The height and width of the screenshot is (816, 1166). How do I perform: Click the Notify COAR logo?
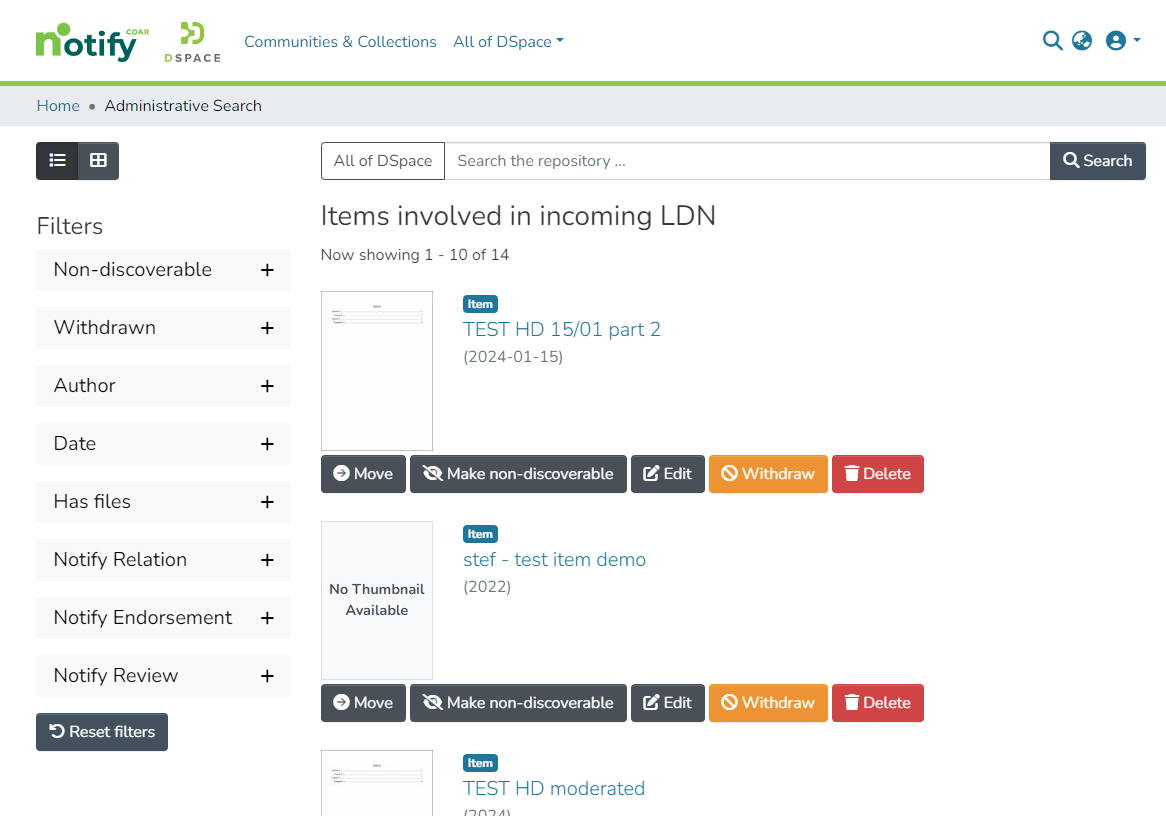coord(92,43)
